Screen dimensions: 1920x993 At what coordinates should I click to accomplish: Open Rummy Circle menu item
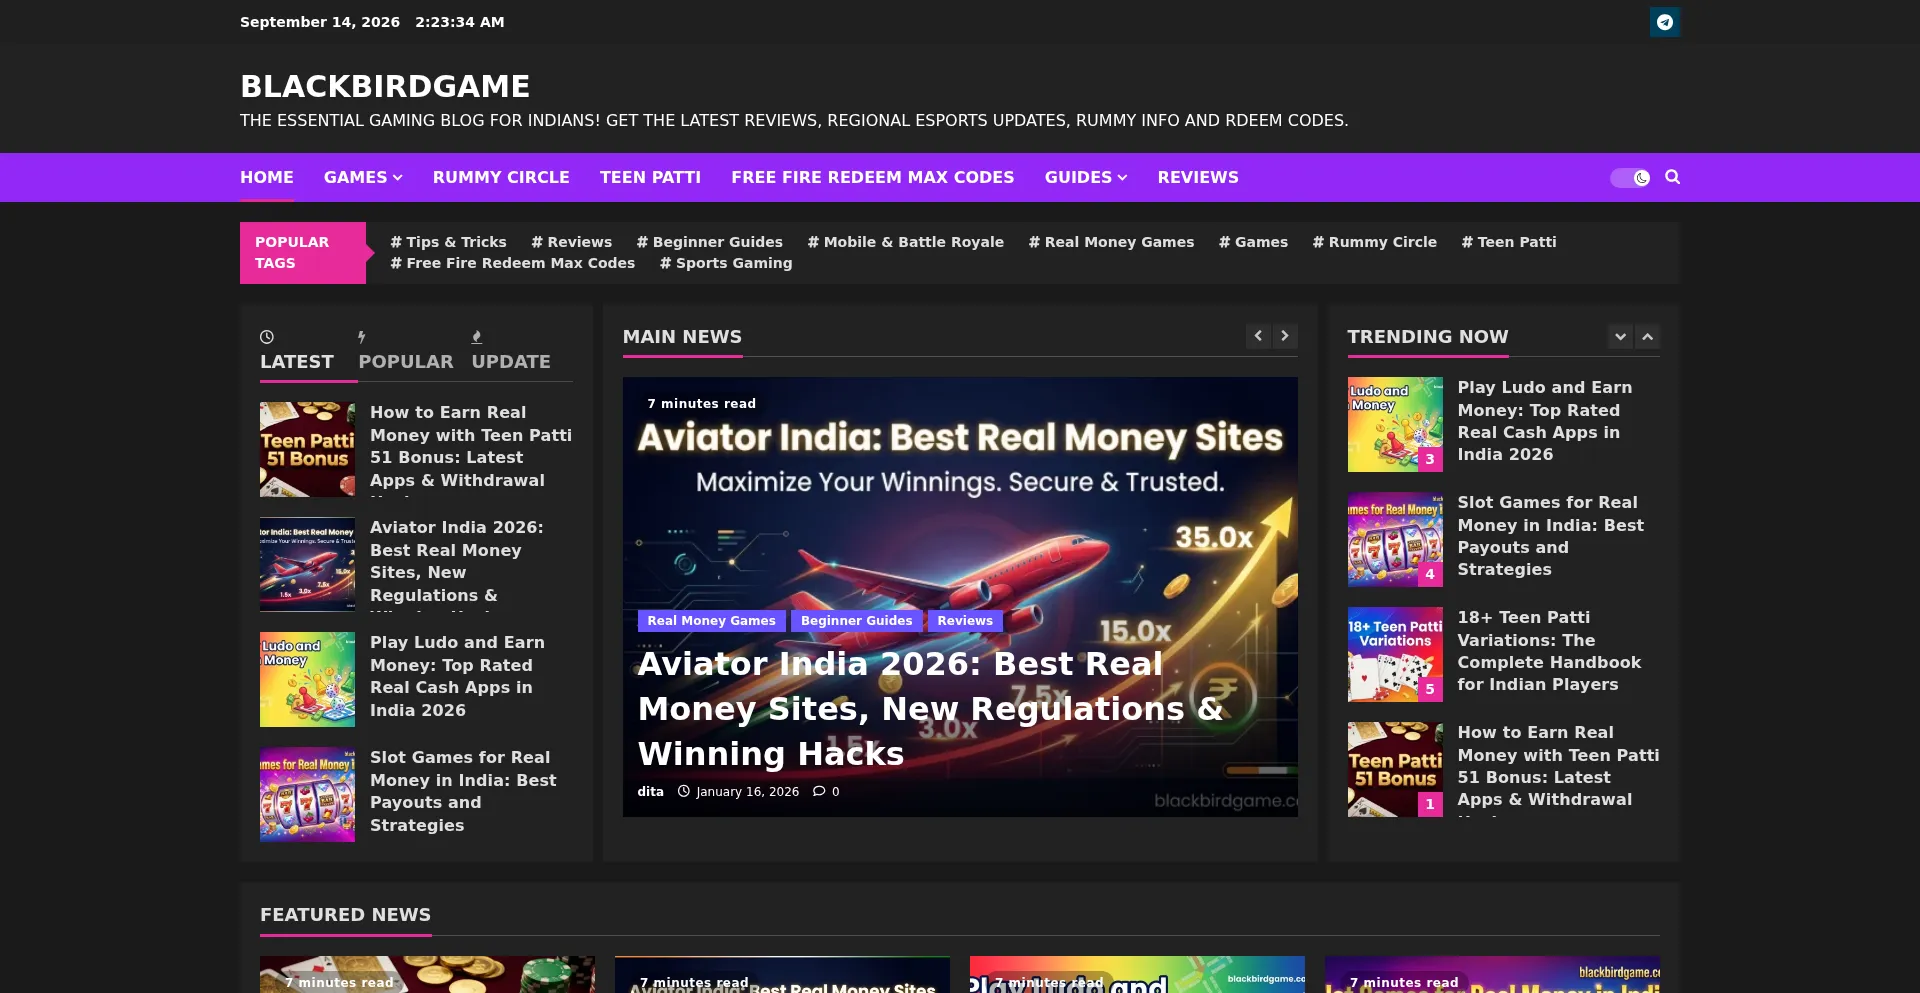pyautogui.click(x=501, y=177)
